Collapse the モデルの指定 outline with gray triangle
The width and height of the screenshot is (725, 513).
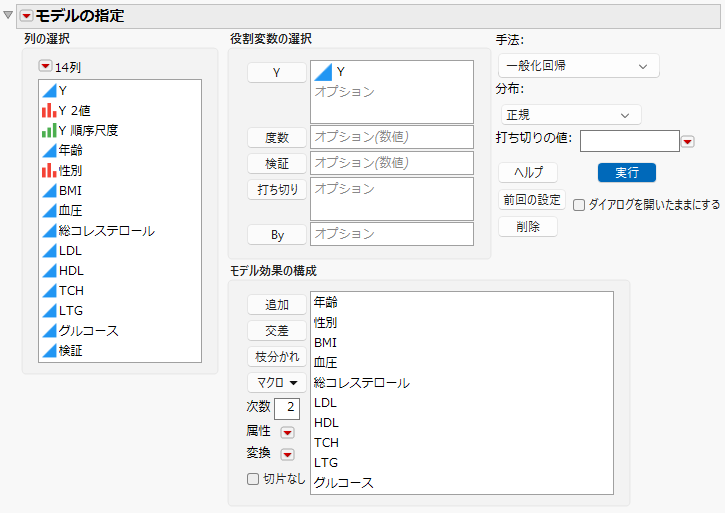8,15
